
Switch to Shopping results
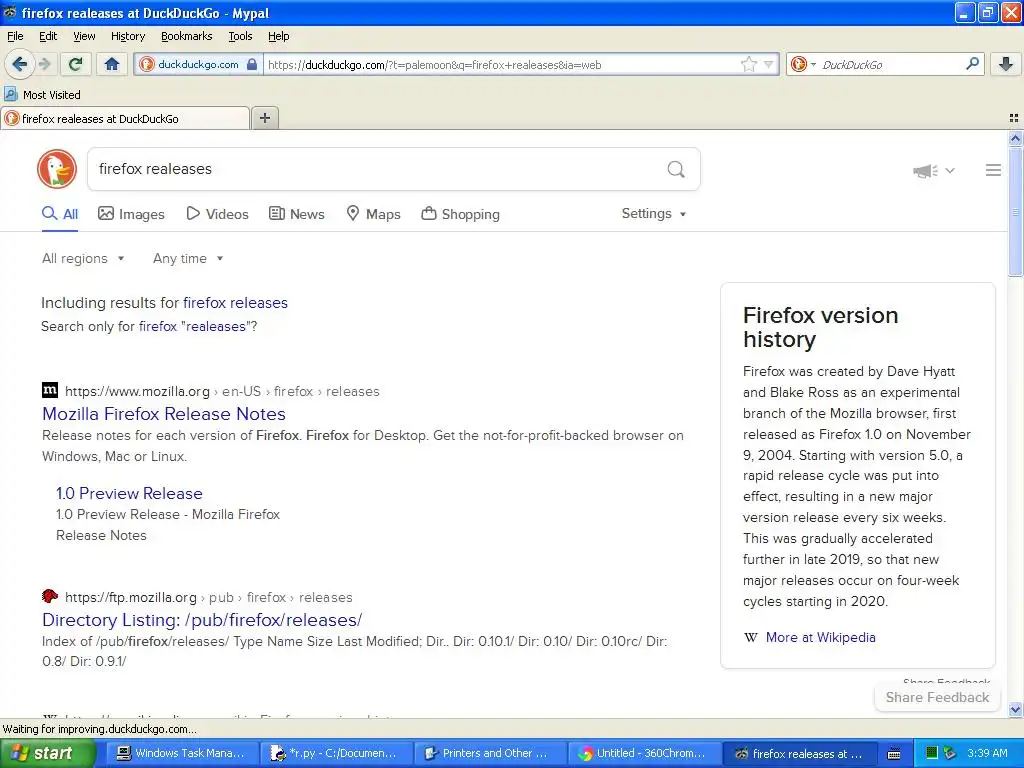[x=460, y=214]
